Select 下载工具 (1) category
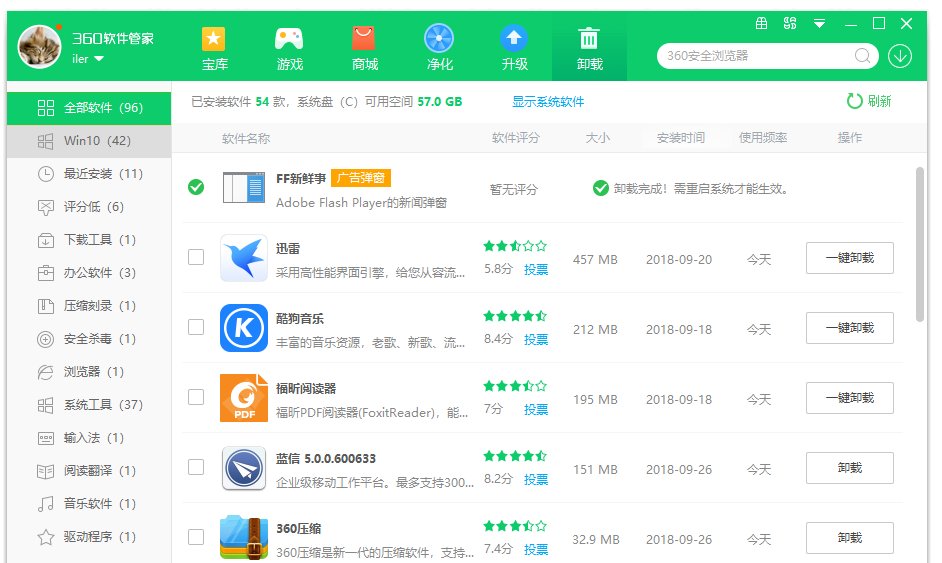This screenshot has height=563, width=942. coord(89,240)
